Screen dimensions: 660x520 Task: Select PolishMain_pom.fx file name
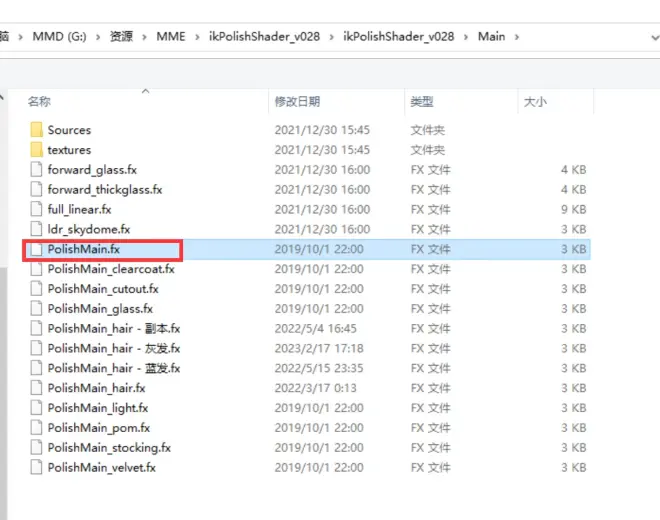99,428
